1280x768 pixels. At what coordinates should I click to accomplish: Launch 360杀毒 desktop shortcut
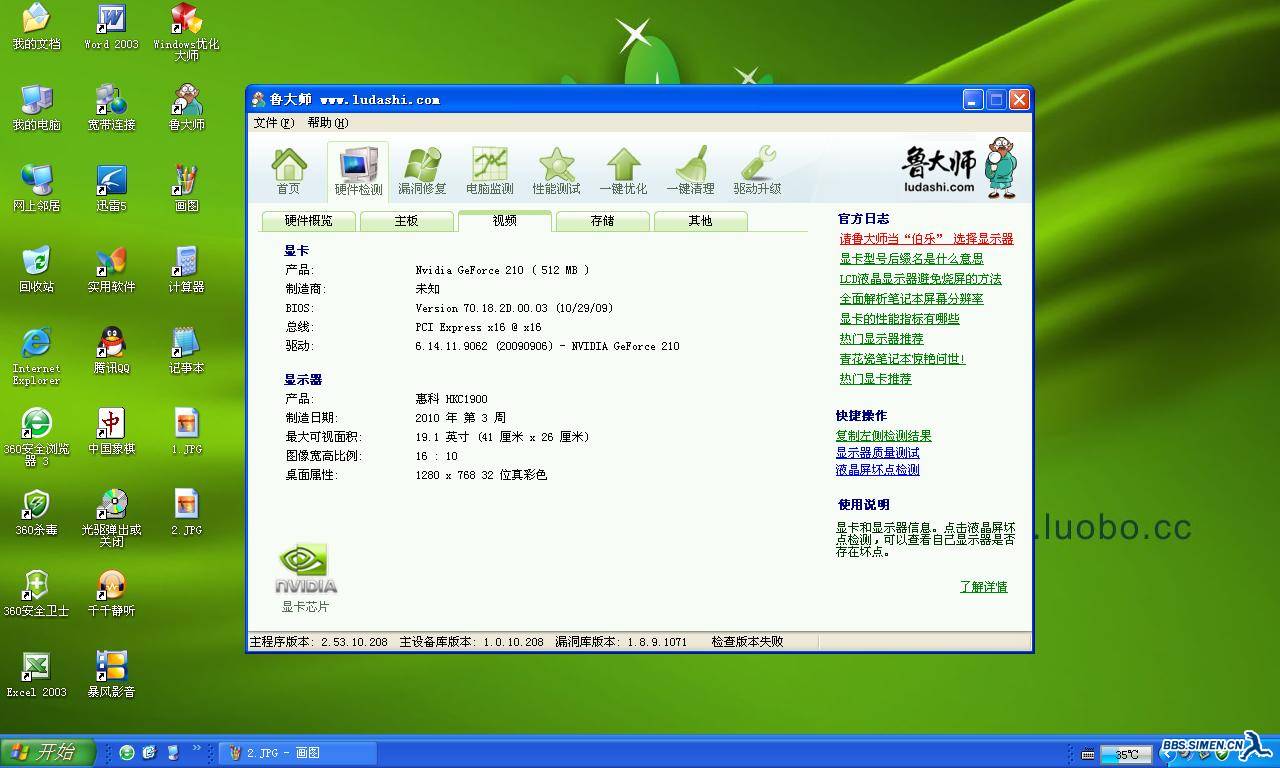[36, 513]
